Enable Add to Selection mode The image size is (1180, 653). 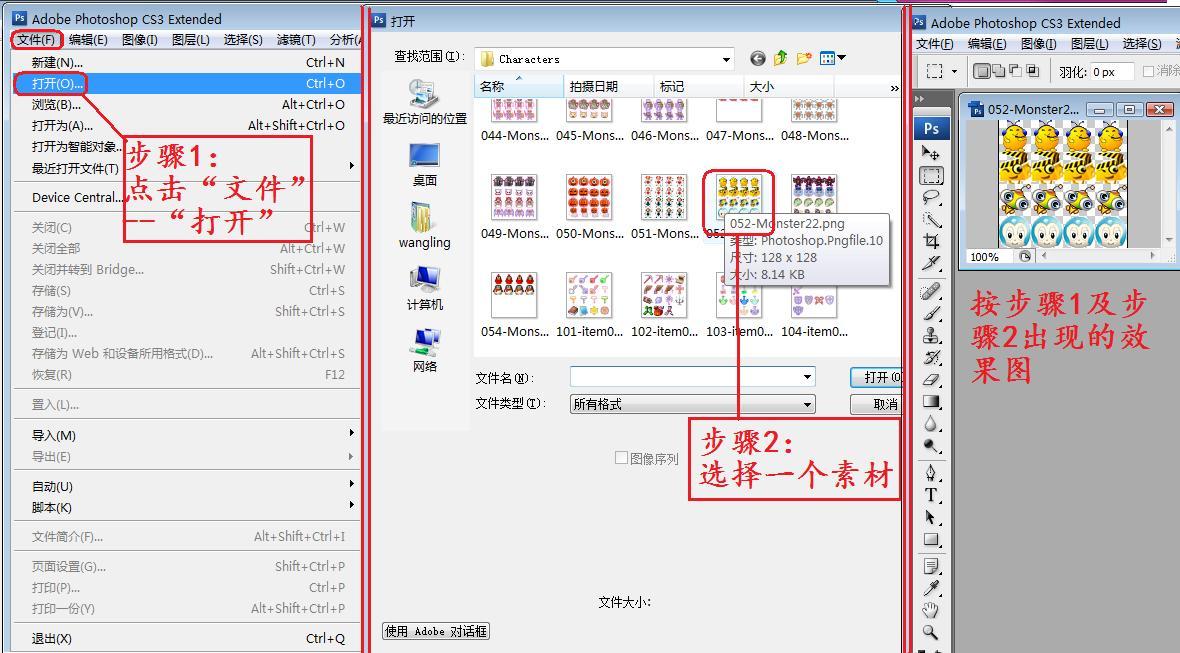point(999,71)
